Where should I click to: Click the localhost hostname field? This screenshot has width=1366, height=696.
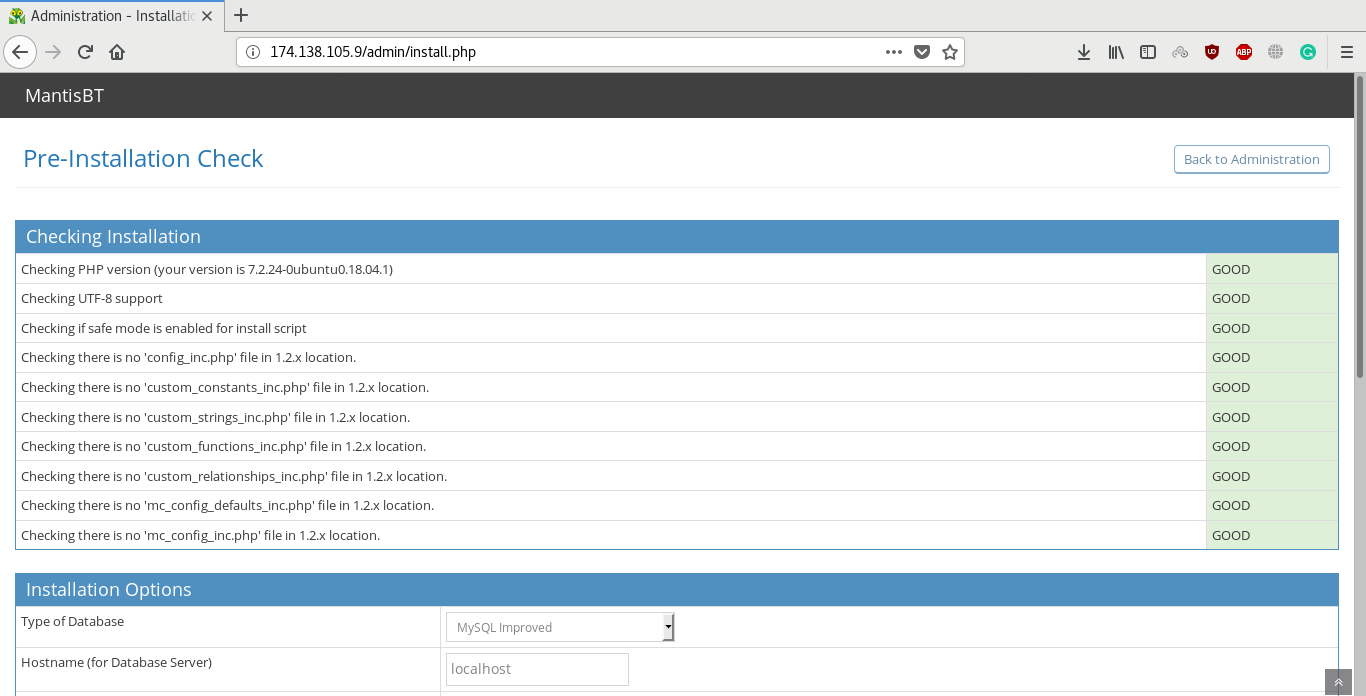pyautogui.click(x=537, y=669)
